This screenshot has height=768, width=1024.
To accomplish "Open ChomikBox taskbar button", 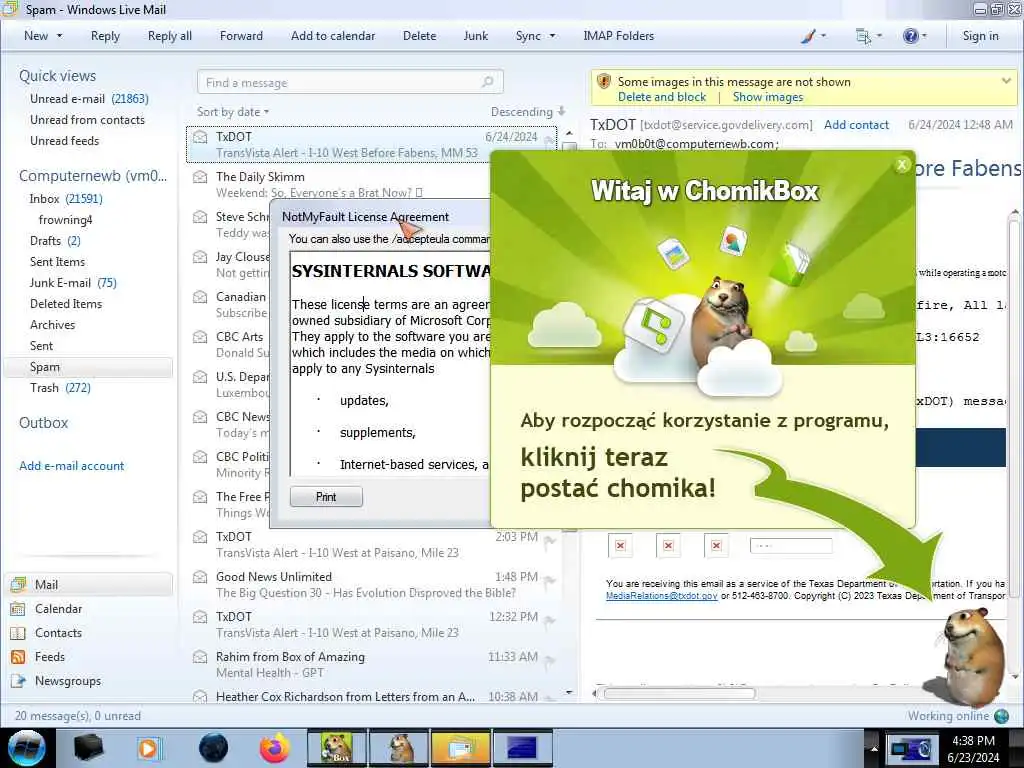I will pos(336,748).
